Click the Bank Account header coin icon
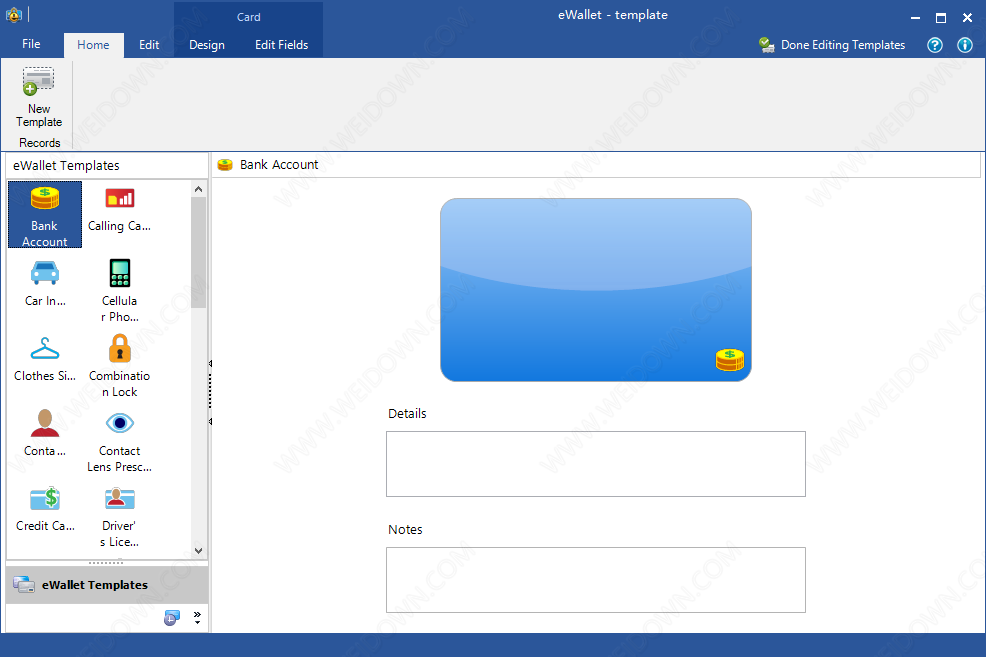 pyautogui.click(x=224, y=165)
